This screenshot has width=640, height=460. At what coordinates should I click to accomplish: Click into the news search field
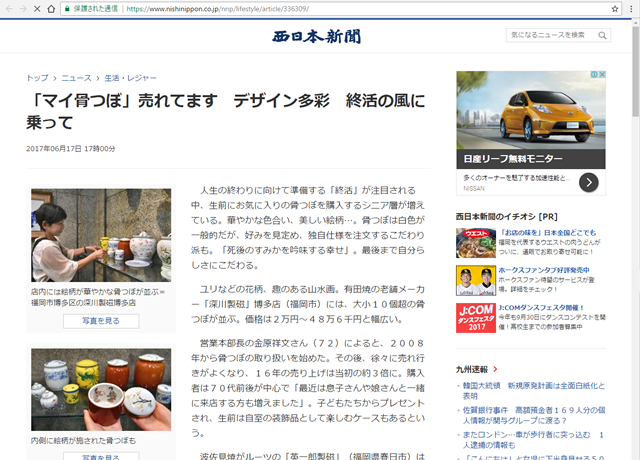[548, 35]
